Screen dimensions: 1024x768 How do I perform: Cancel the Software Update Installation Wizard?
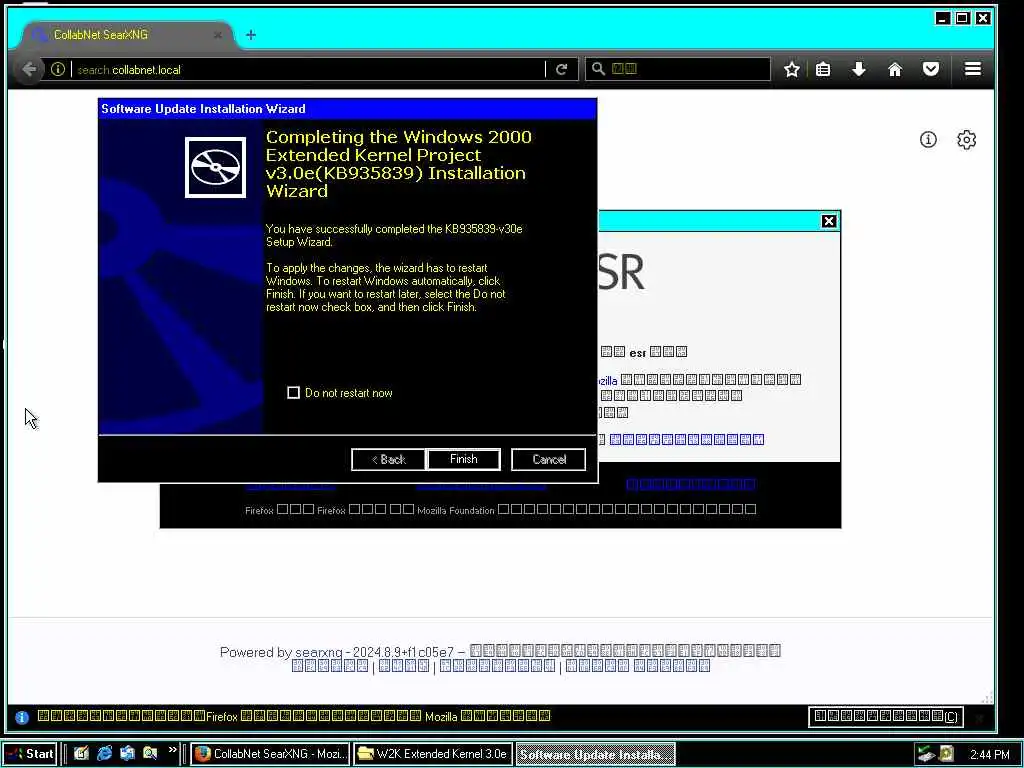549,459
